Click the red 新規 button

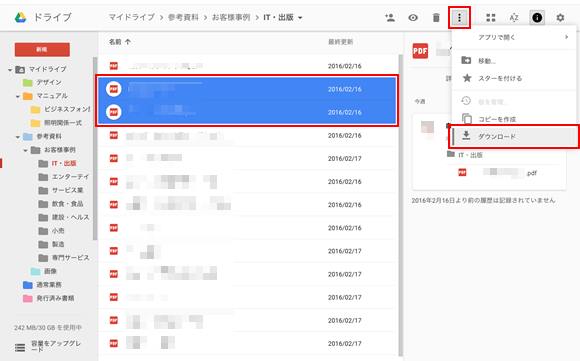[42, 50]
